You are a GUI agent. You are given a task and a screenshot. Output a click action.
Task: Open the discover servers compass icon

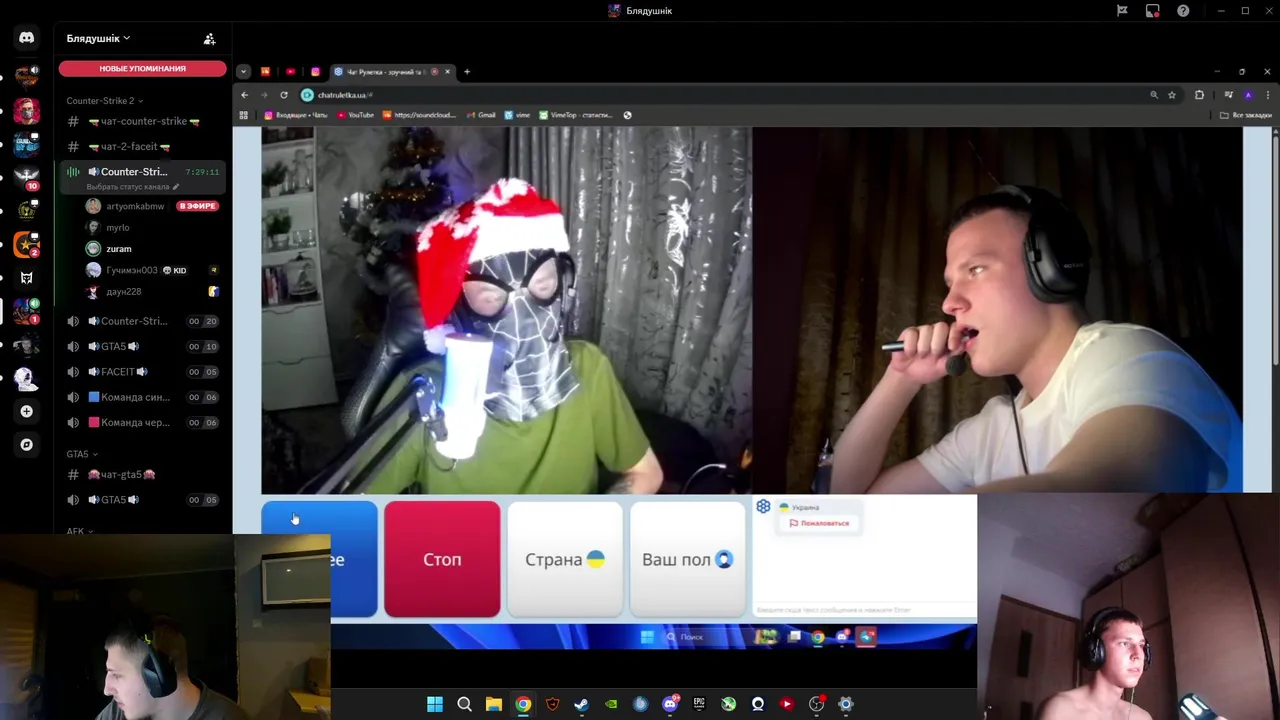tap(27, 445)
